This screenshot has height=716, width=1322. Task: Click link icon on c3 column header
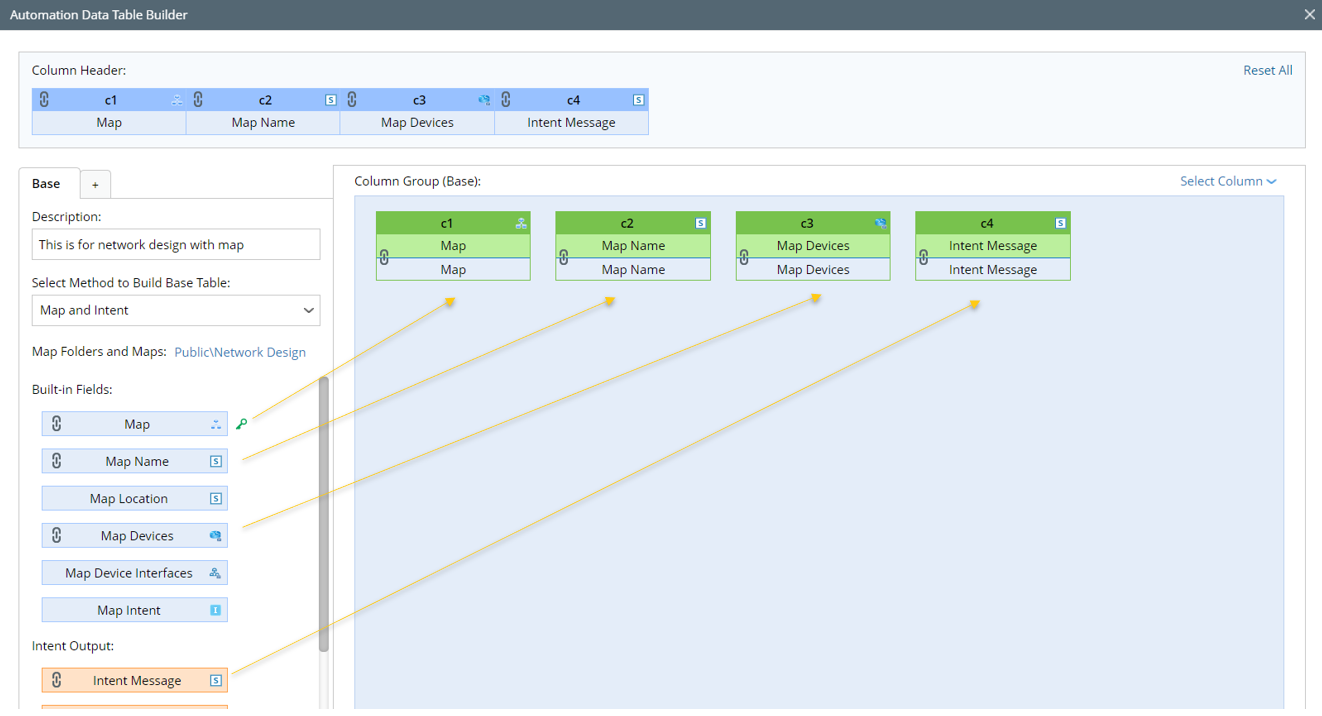point(352,100)
